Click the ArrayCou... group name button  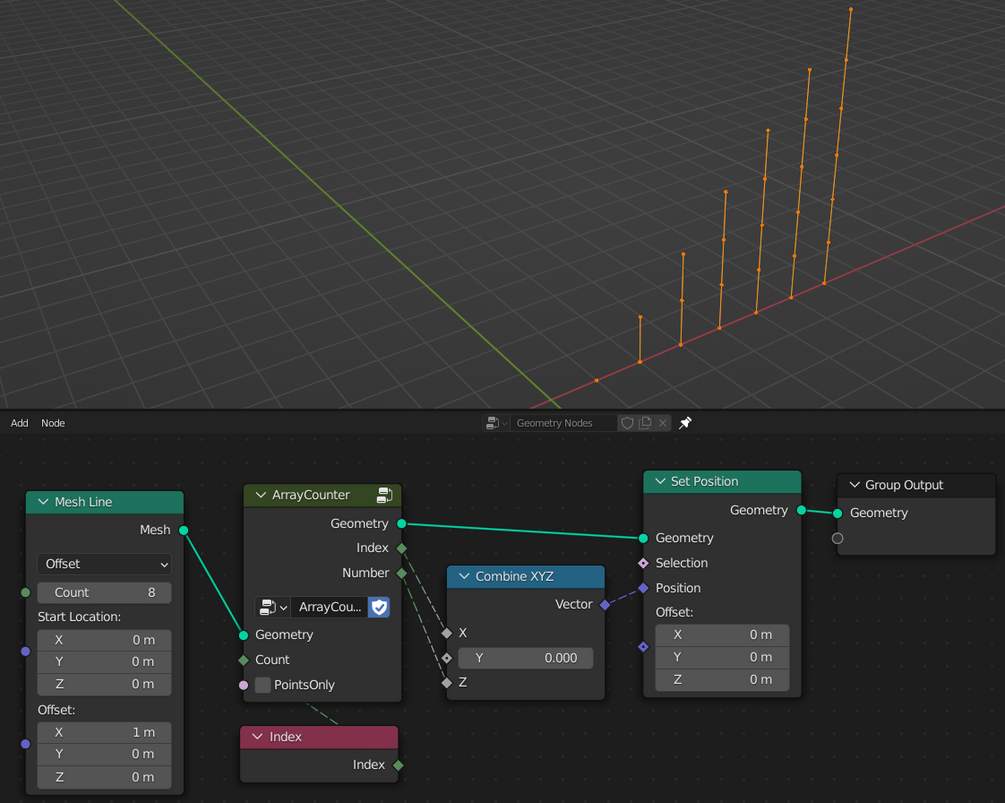pos(329,607)
